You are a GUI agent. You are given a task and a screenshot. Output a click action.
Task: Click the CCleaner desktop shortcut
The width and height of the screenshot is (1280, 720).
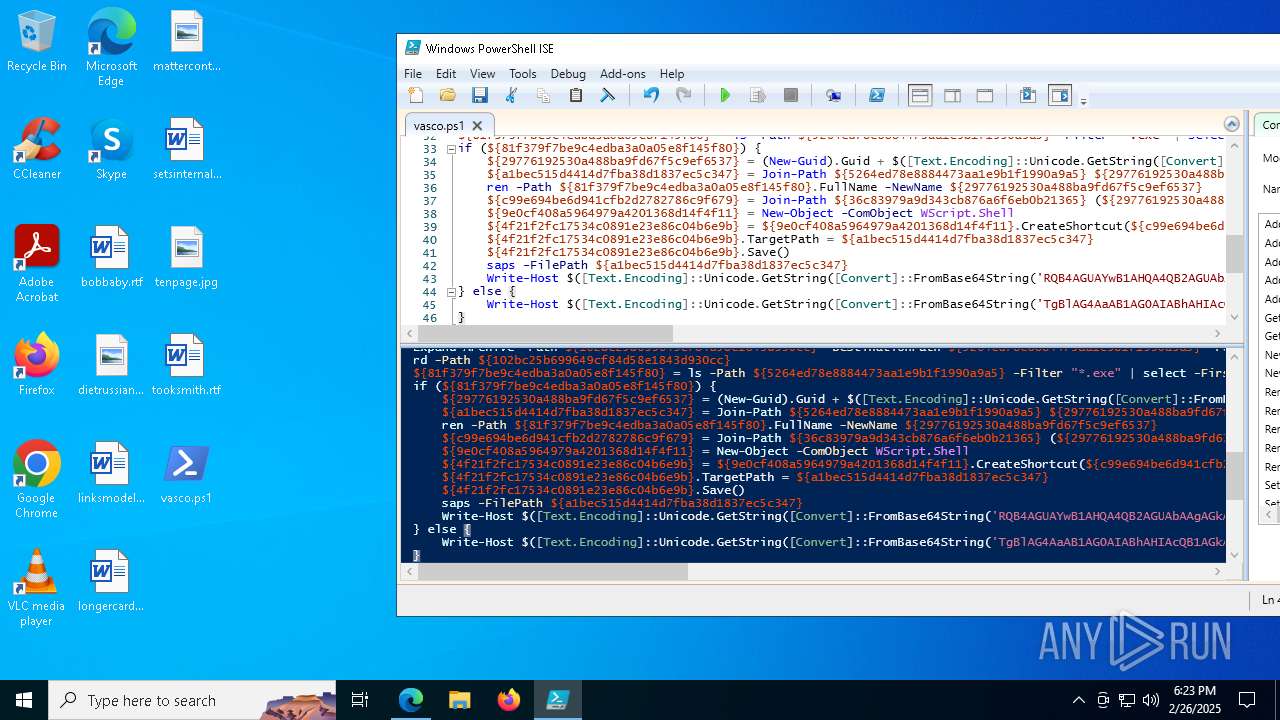pos(37,148)
